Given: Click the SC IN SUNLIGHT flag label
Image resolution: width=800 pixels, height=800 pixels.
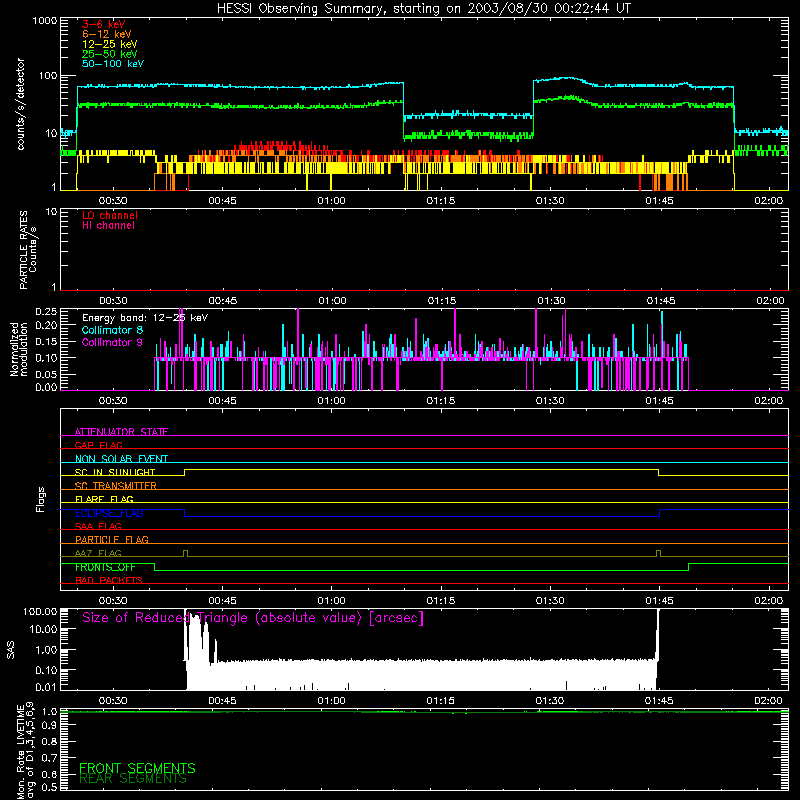Looking at the screenshot, I should tap(115, 472).
